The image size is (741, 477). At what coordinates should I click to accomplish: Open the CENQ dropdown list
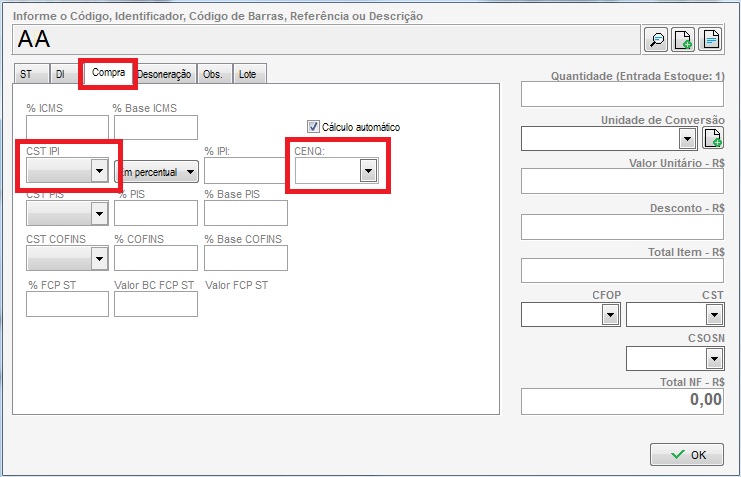(368, 172)
